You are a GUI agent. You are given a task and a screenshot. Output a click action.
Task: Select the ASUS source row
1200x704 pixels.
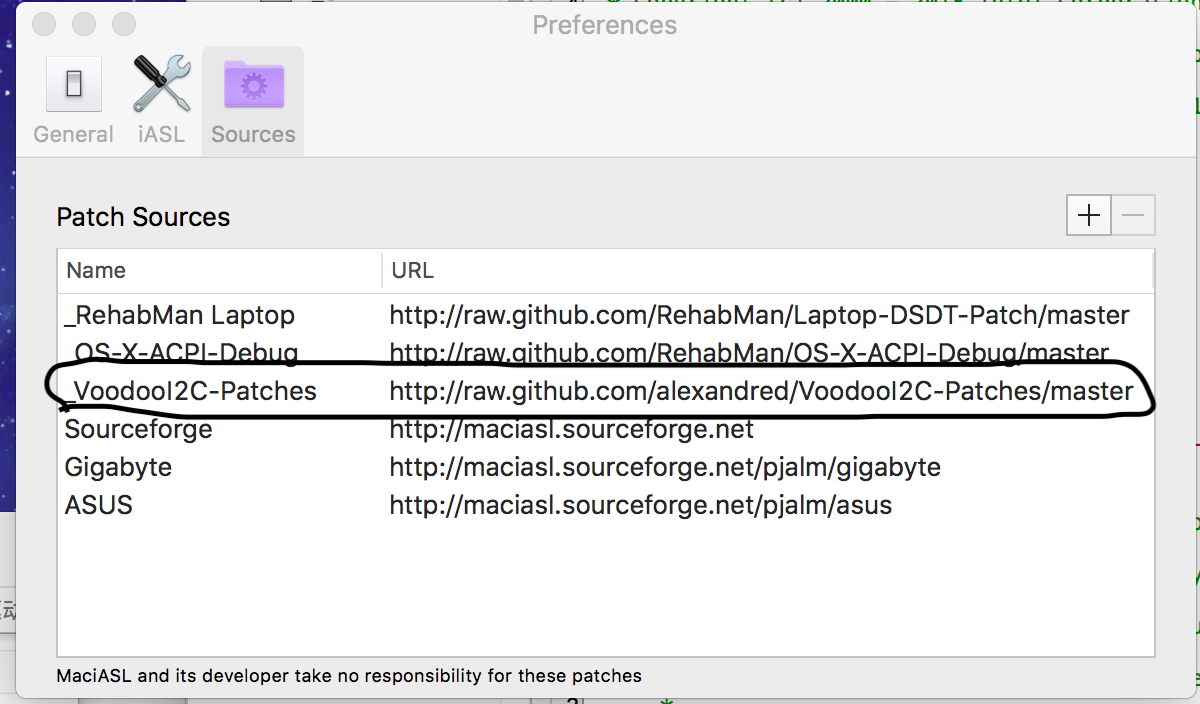[98, 505]
